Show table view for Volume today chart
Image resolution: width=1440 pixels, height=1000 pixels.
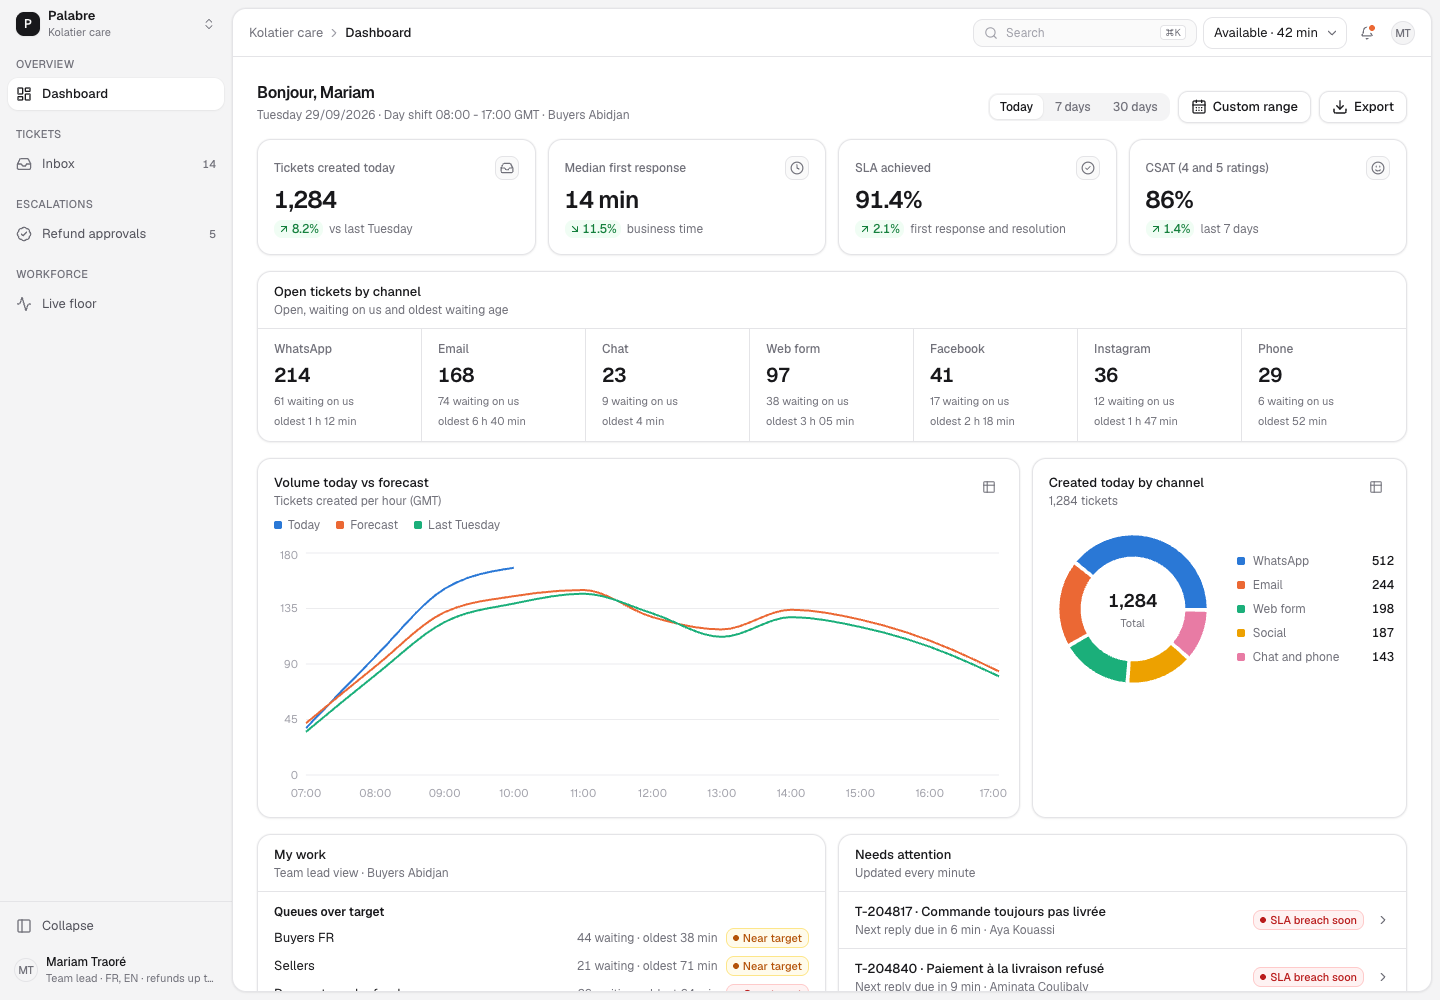coord(989,487)
